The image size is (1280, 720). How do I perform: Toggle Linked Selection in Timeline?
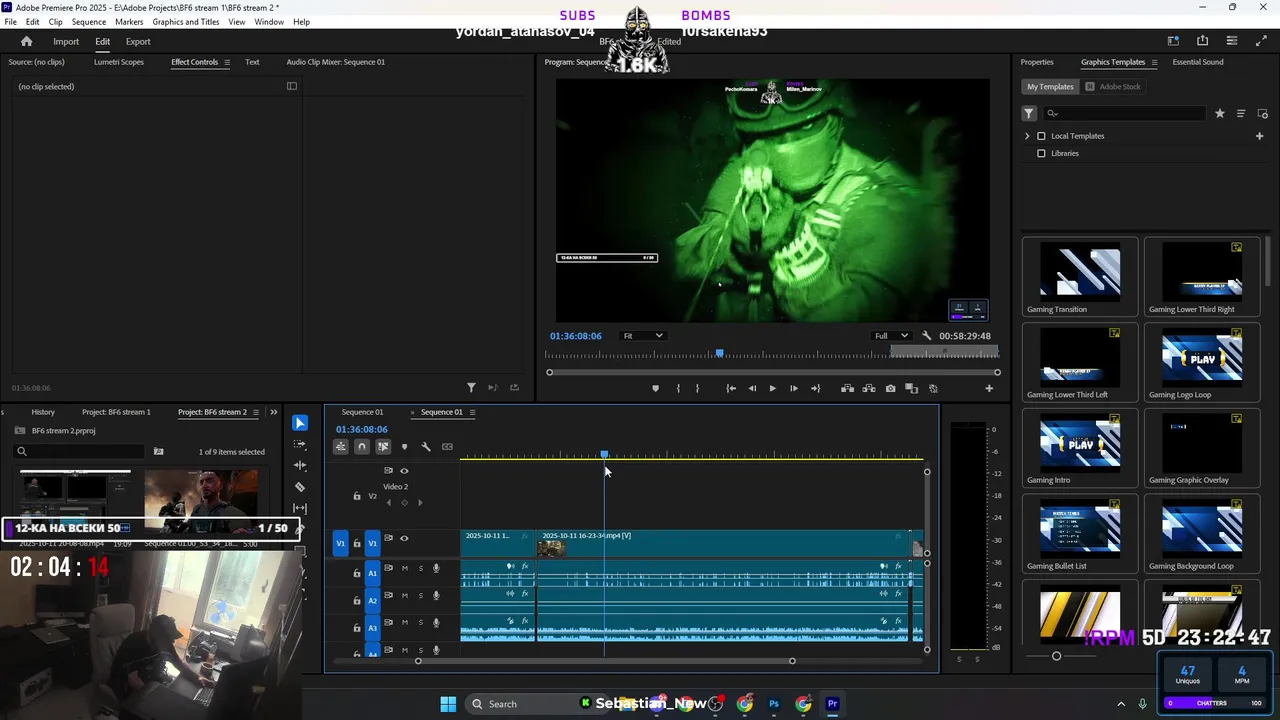click(383, 447)
